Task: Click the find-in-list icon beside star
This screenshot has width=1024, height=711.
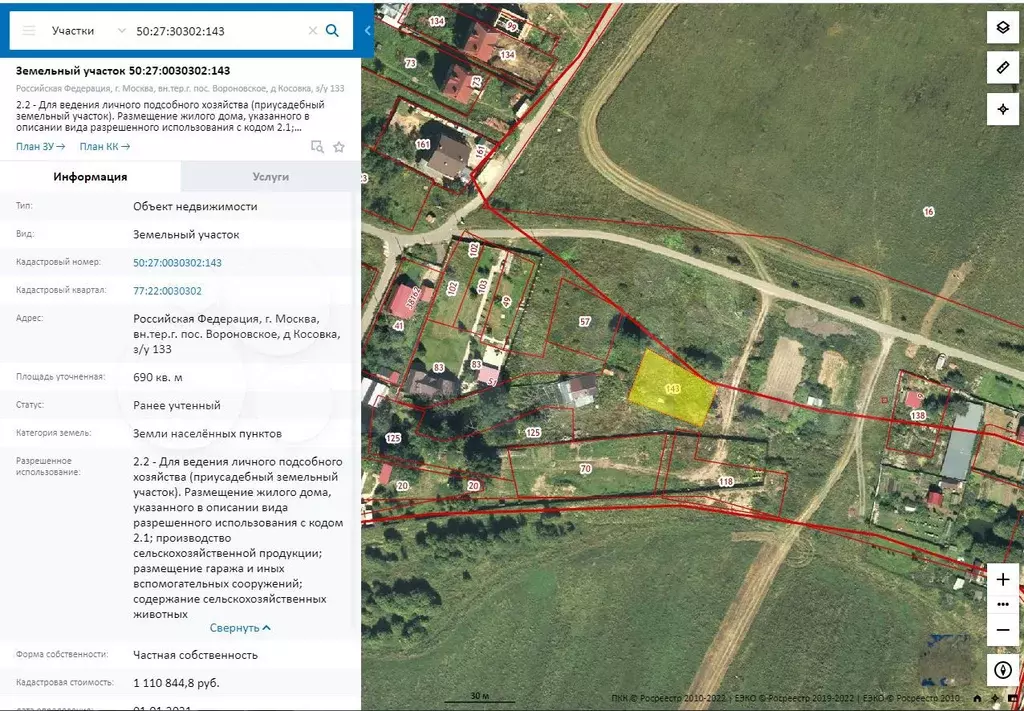Action: (317, 147)
